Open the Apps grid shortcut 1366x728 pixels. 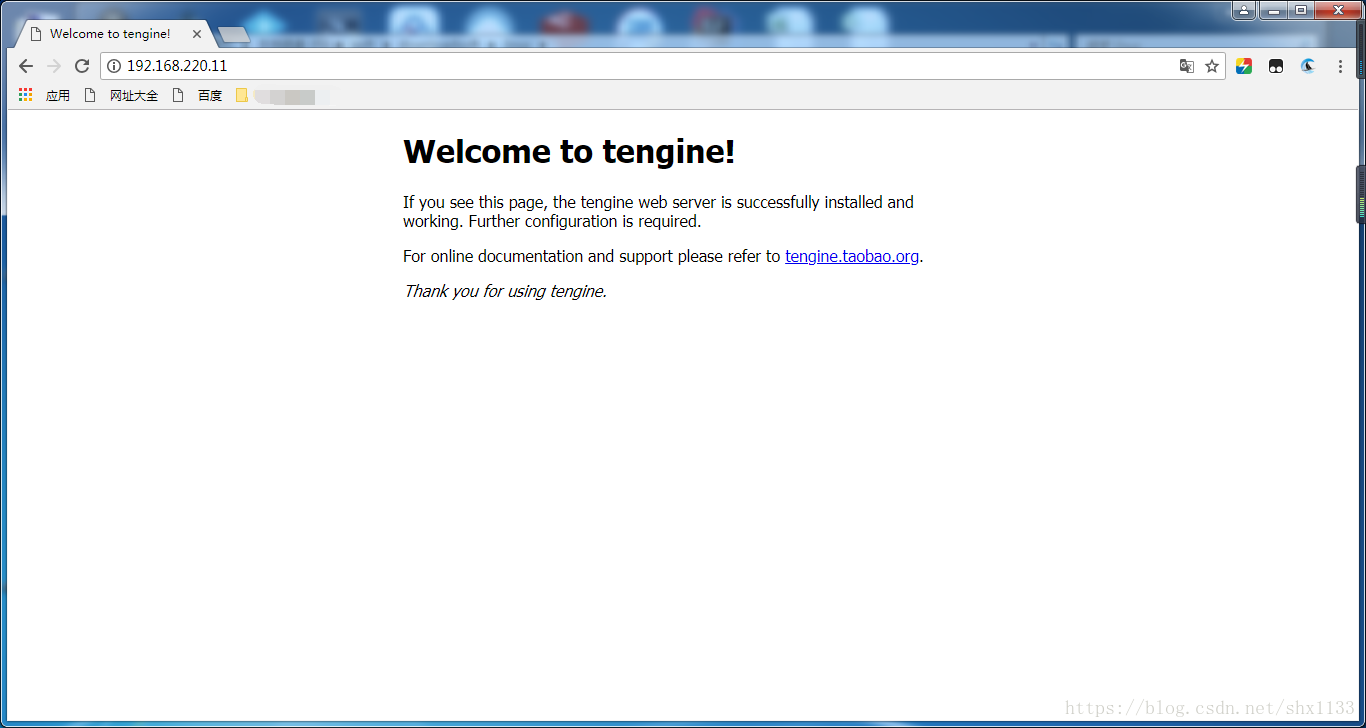[x=26, y=95]
